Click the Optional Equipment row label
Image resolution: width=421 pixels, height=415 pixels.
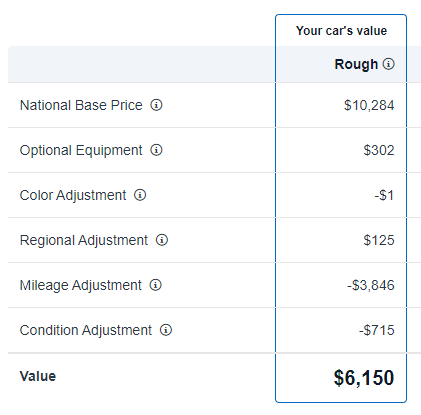pos(81,150)
